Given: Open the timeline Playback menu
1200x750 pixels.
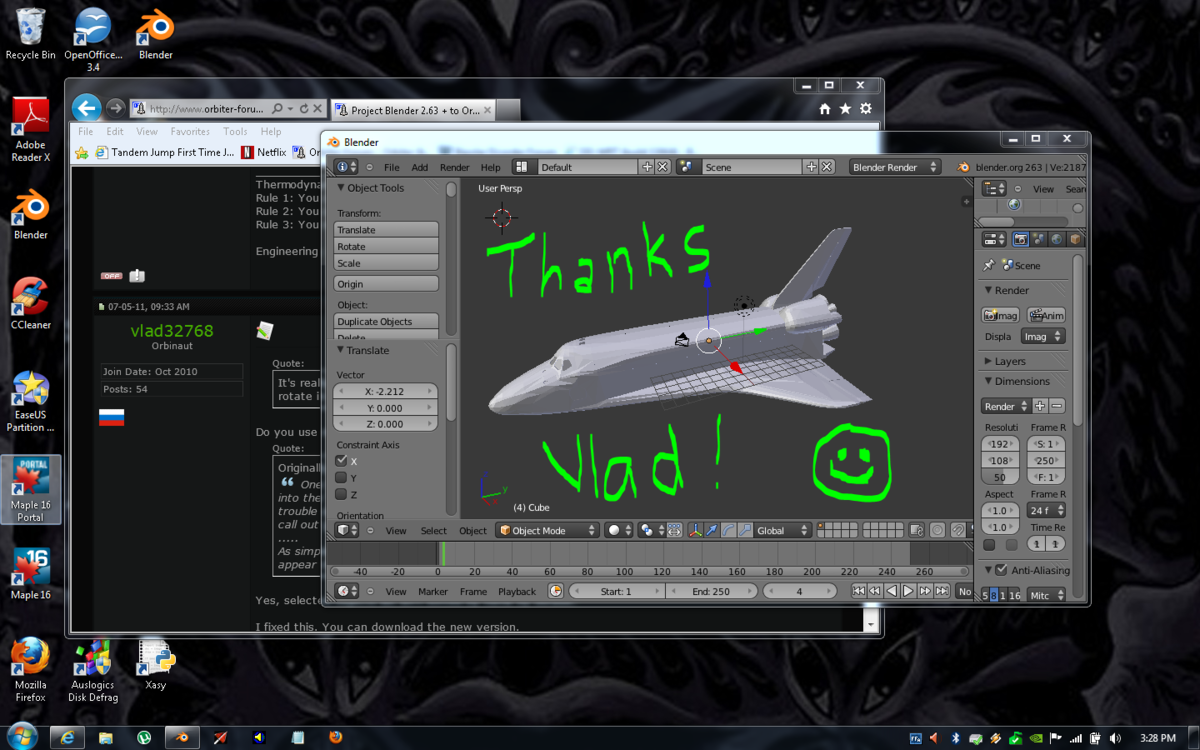Looking at the screenshot, I should (517, 591).
